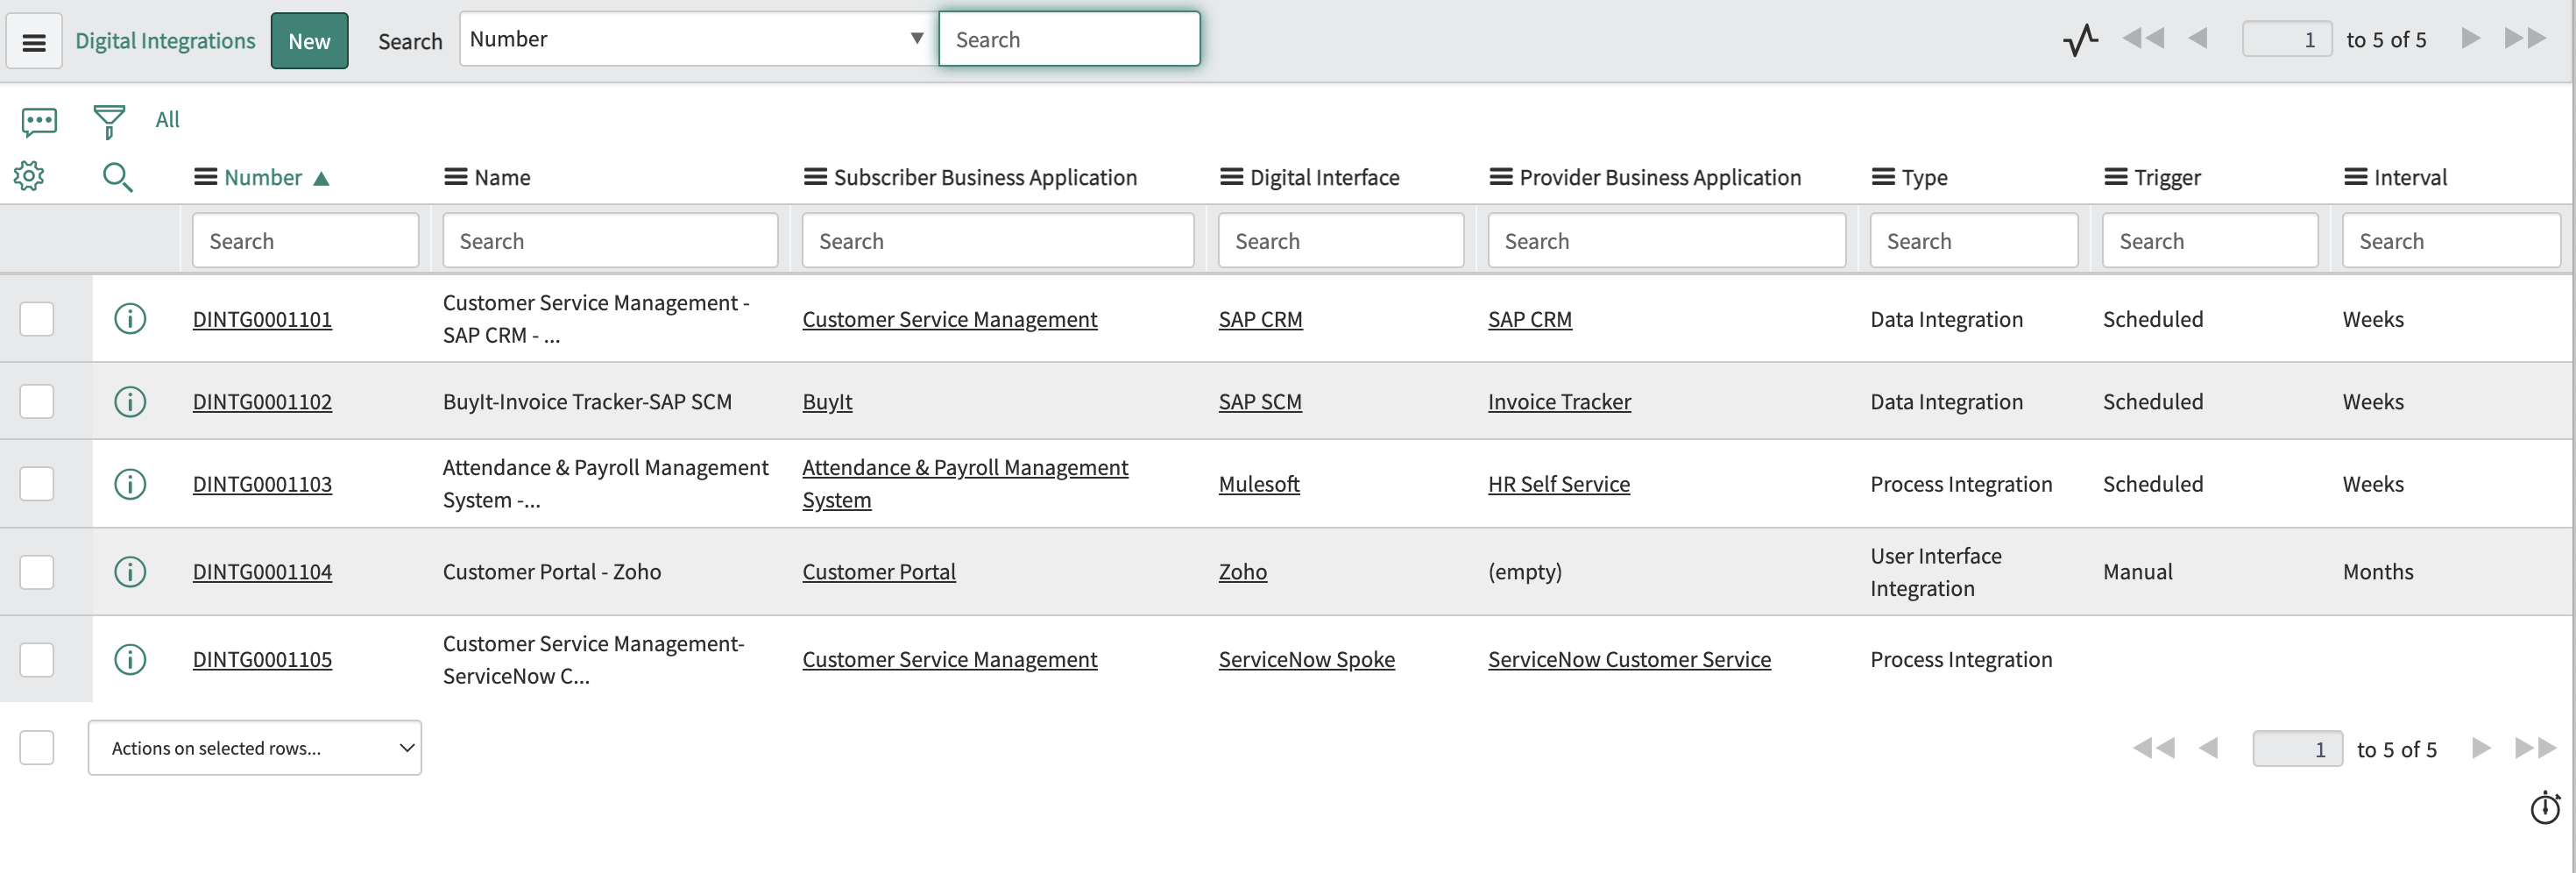Screen dimensions: 2576x873
Task: Open the navigation hamburger menu
Action: (33, 40)
